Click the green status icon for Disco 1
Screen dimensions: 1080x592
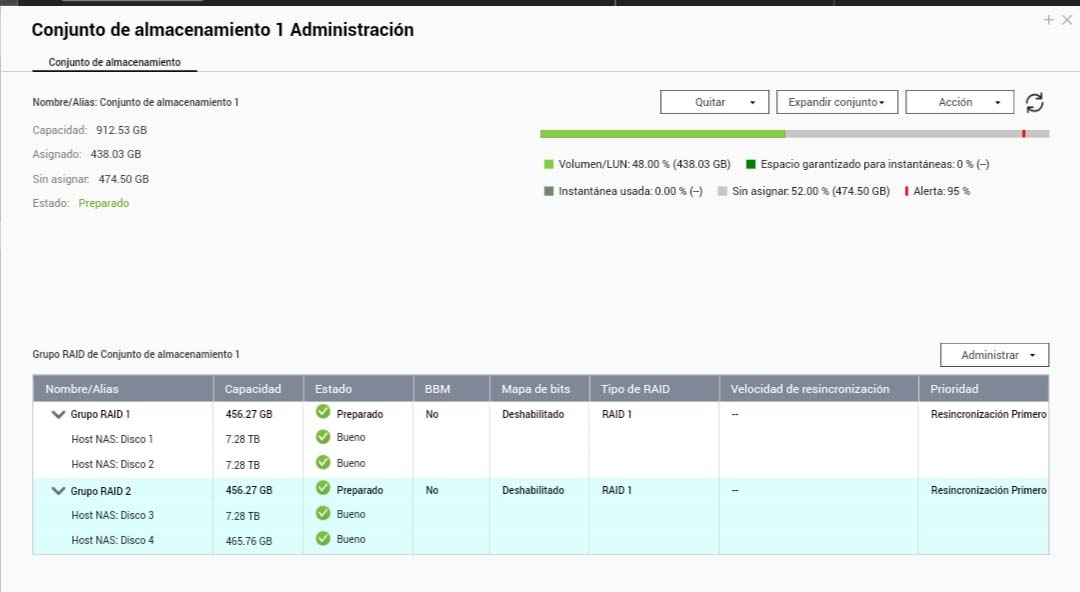point(323,437)
